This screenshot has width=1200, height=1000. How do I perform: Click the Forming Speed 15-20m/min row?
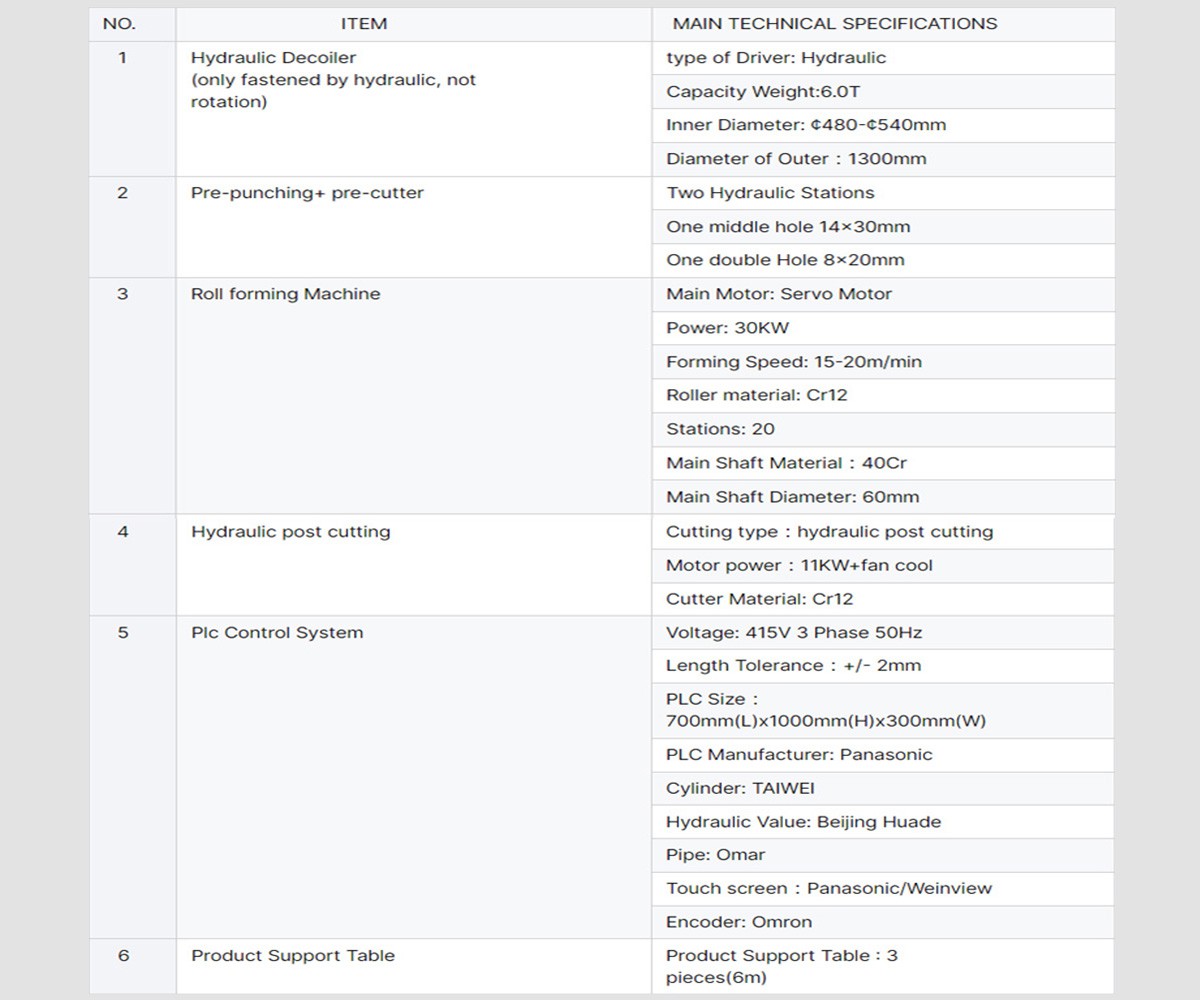click(x=794, y=362)
